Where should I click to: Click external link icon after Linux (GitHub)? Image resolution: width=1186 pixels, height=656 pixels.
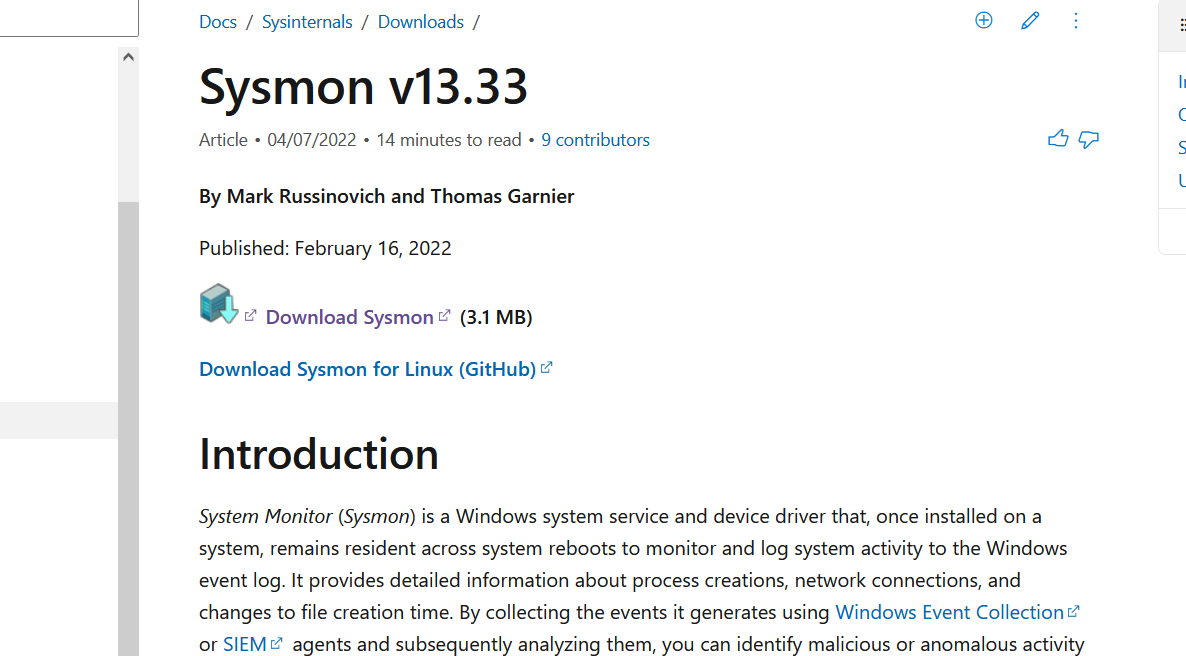(x=547, y=368)
